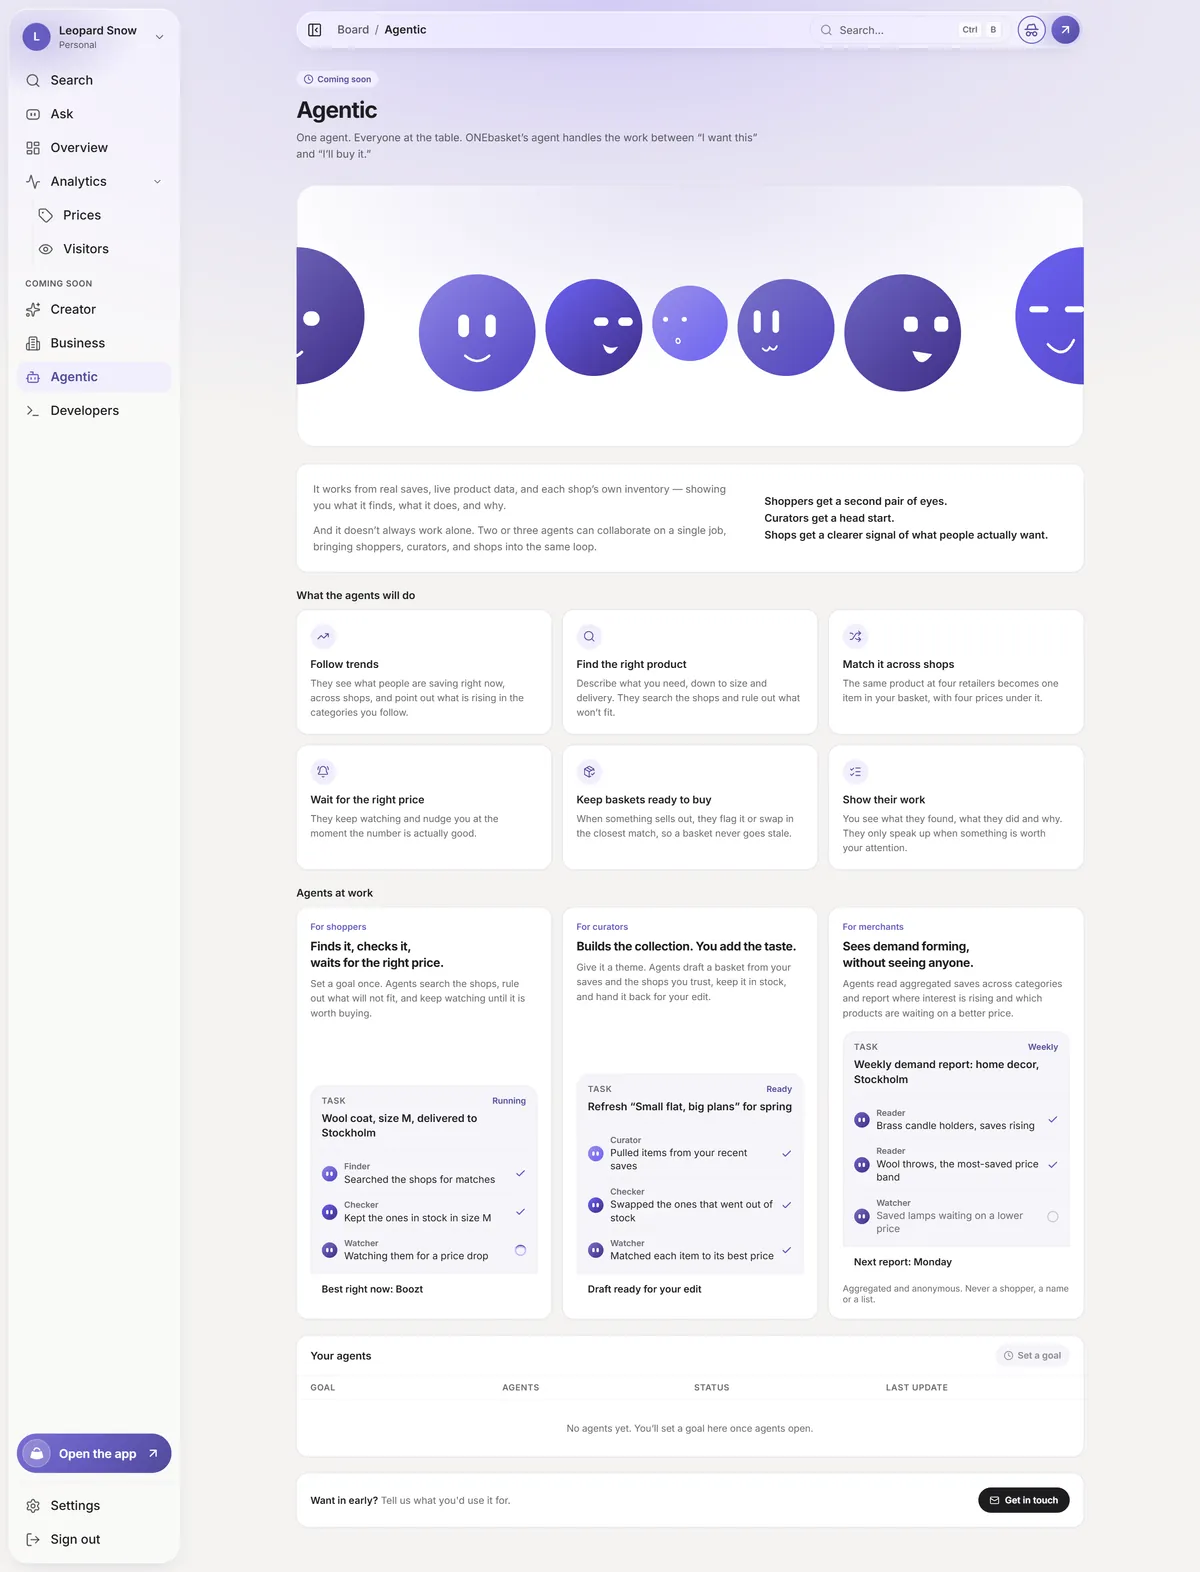Click Search magnifier icon in sidebar

click(x=33, y=80)
